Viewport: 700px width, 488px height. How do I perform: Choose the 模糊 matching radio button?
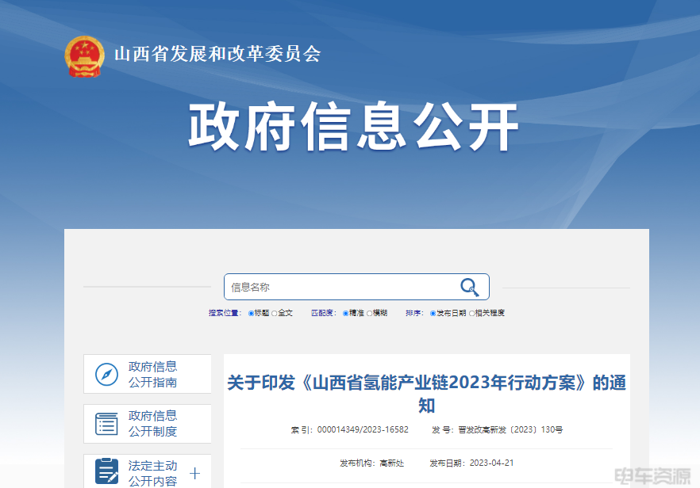(x=370, y=313)
